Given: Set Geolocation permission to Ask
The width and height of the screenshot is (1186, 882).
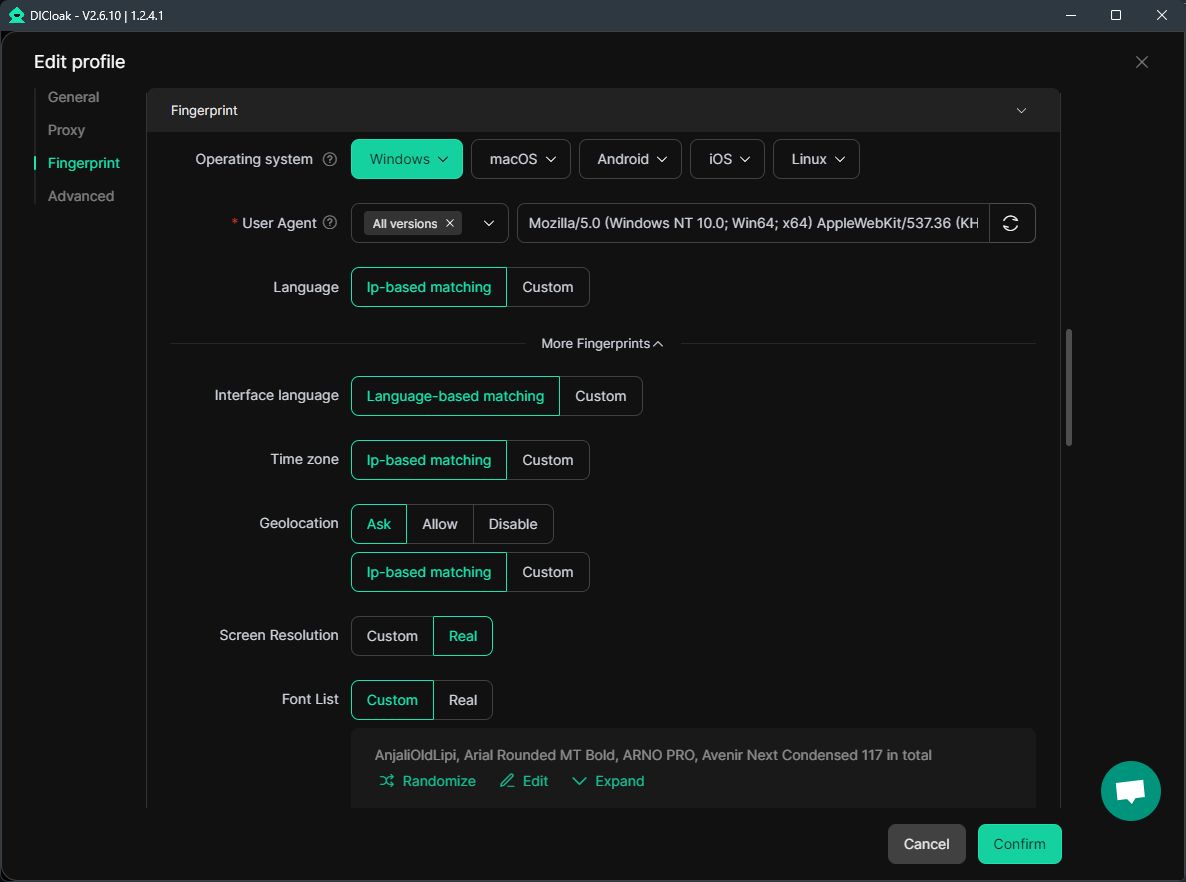Looking at the screenshot, I should (x=379, y=524).
